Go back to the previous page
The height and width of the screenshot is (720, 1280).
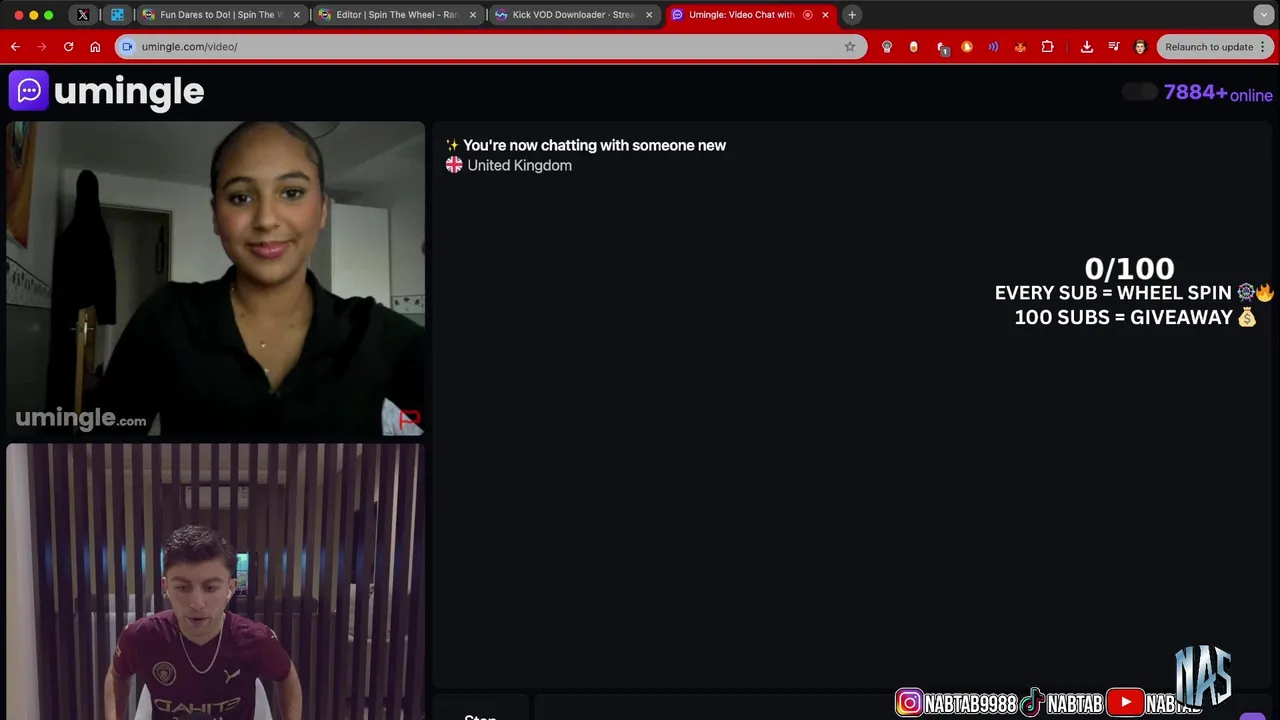point(15,47)
